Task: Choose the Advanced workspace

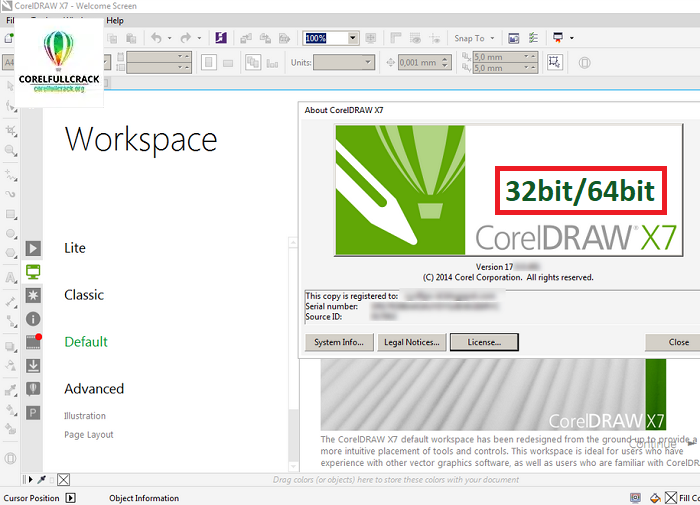Action: (94, 388)
